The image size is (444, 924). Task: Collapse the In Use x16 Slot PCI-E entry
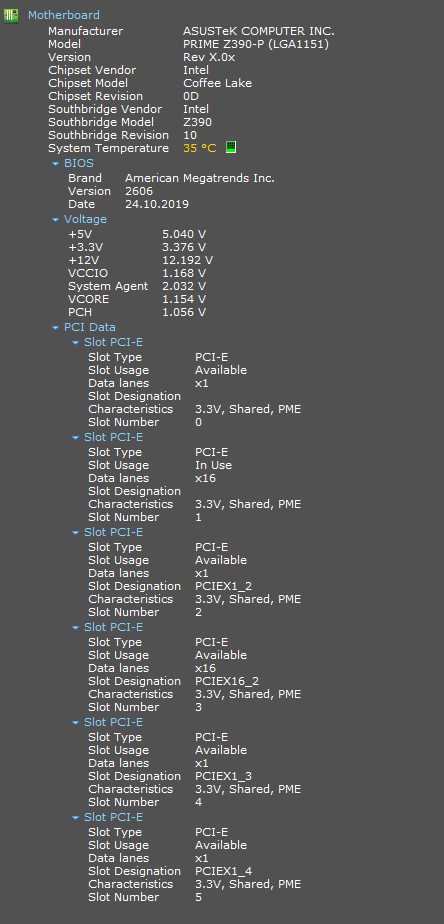click(x=75, y=438)
